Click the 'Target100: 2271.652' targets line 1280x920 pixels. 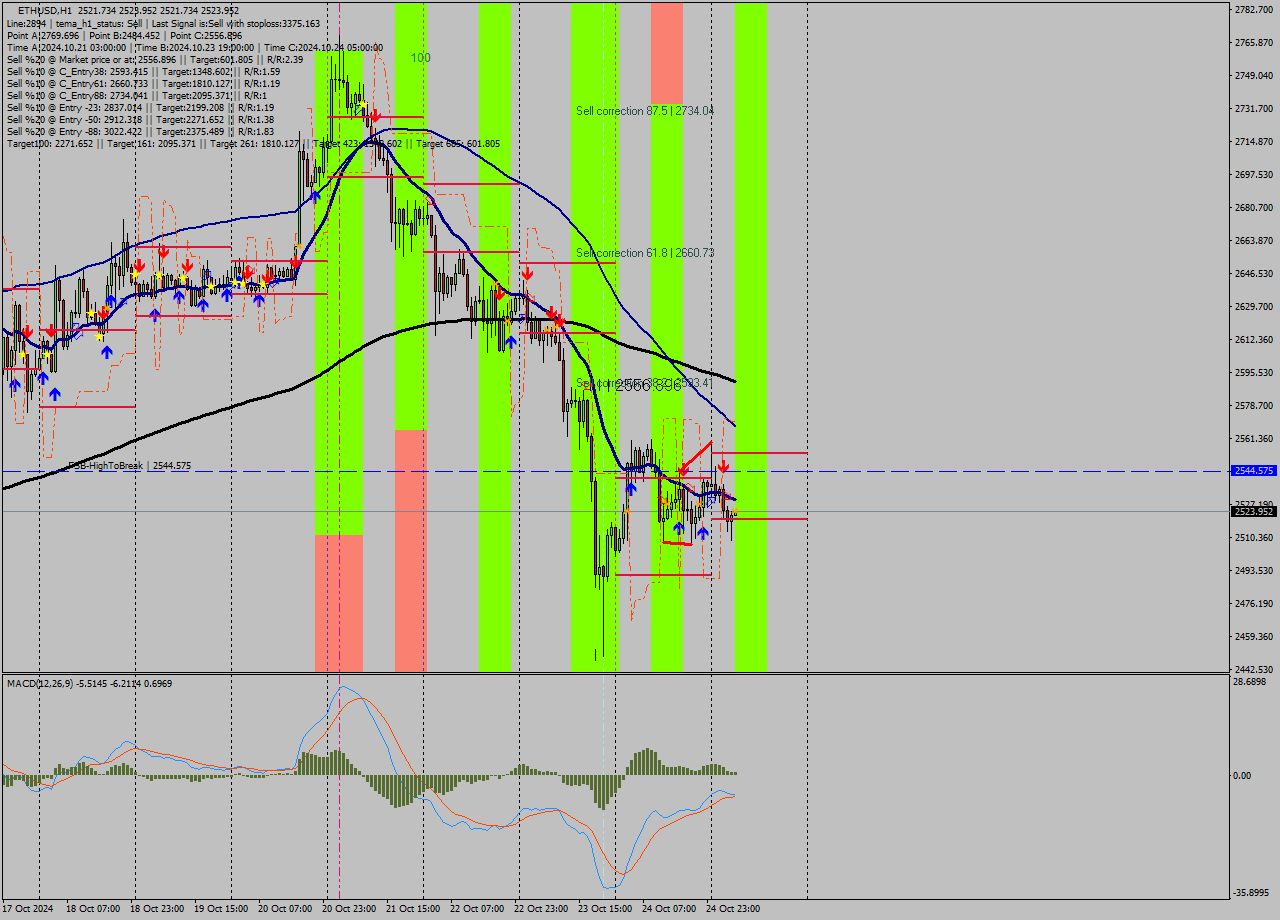click(x=253, y=143)
